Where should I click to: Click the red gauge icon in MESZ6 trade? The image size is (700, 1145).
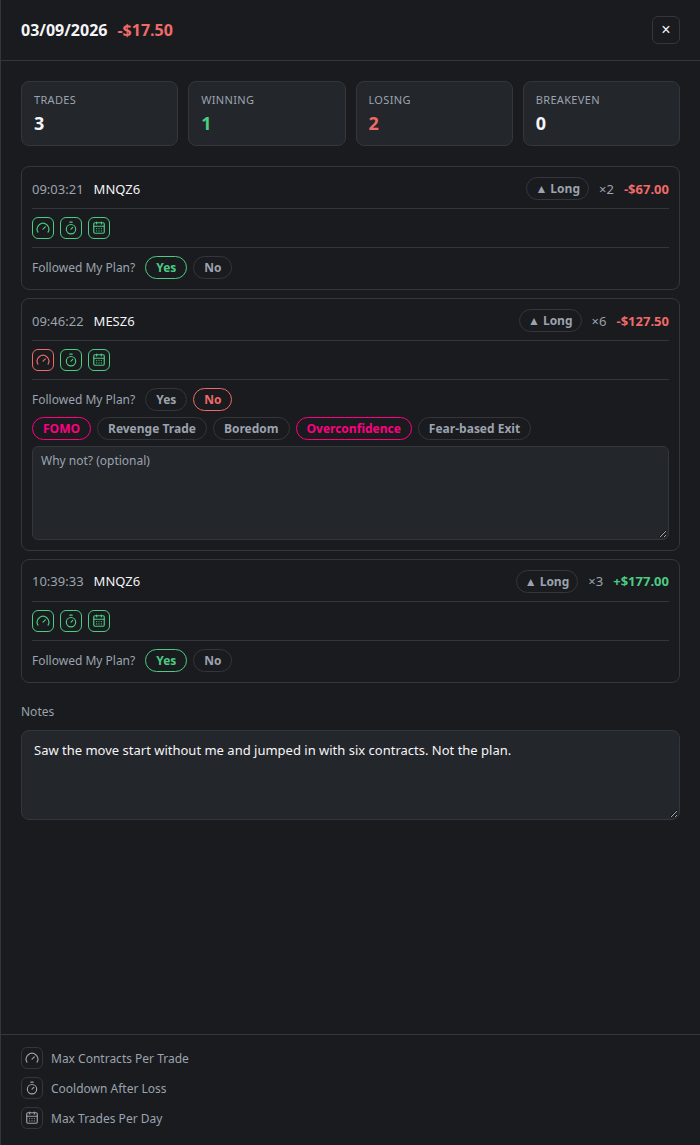(43, 360)
